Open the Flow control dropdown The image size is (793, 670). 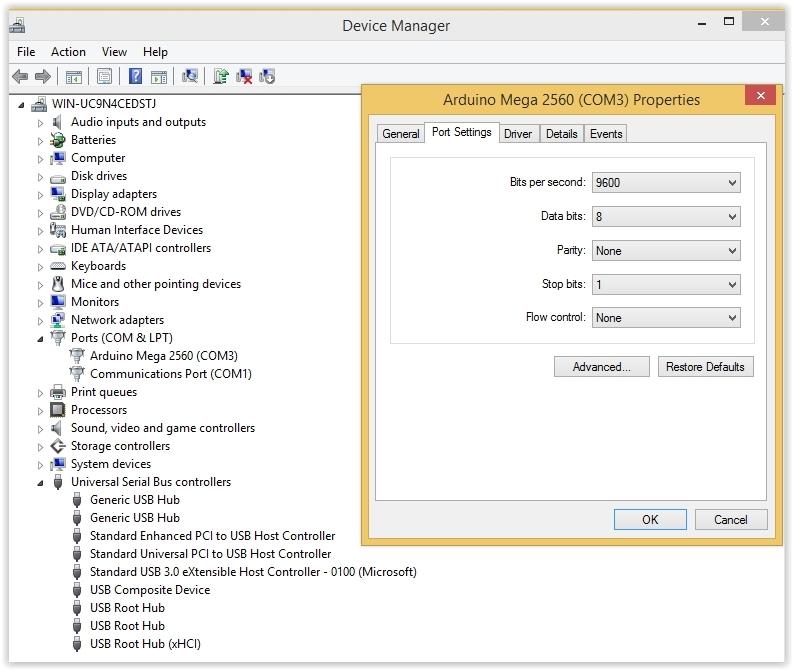665,318
